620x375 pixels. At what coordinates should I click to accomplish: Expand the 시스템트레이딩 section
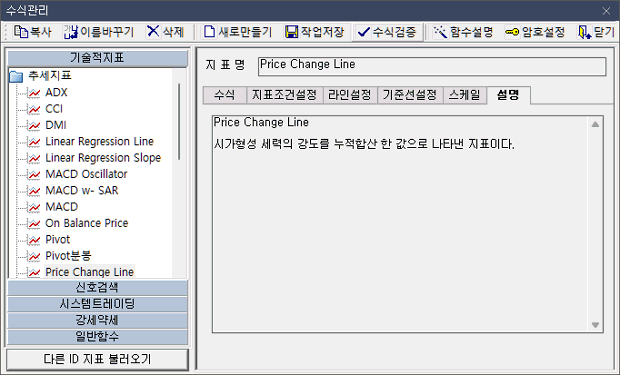pos(97,304)
